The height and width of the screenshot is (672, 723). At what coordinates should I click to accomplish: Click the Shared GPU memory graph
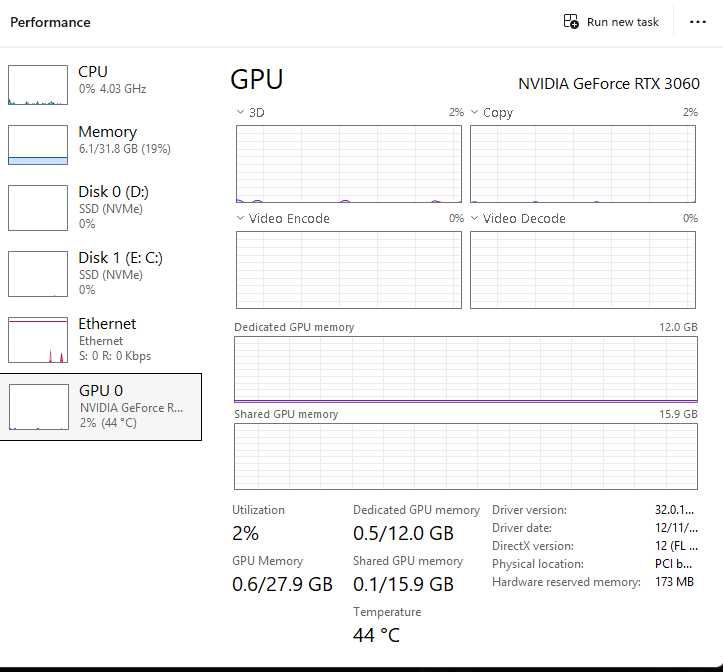point(466,456)
